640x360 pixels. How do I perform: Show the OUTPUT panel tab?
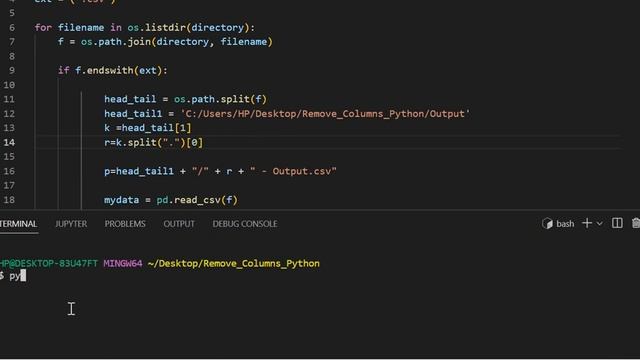tap(179, 224)
